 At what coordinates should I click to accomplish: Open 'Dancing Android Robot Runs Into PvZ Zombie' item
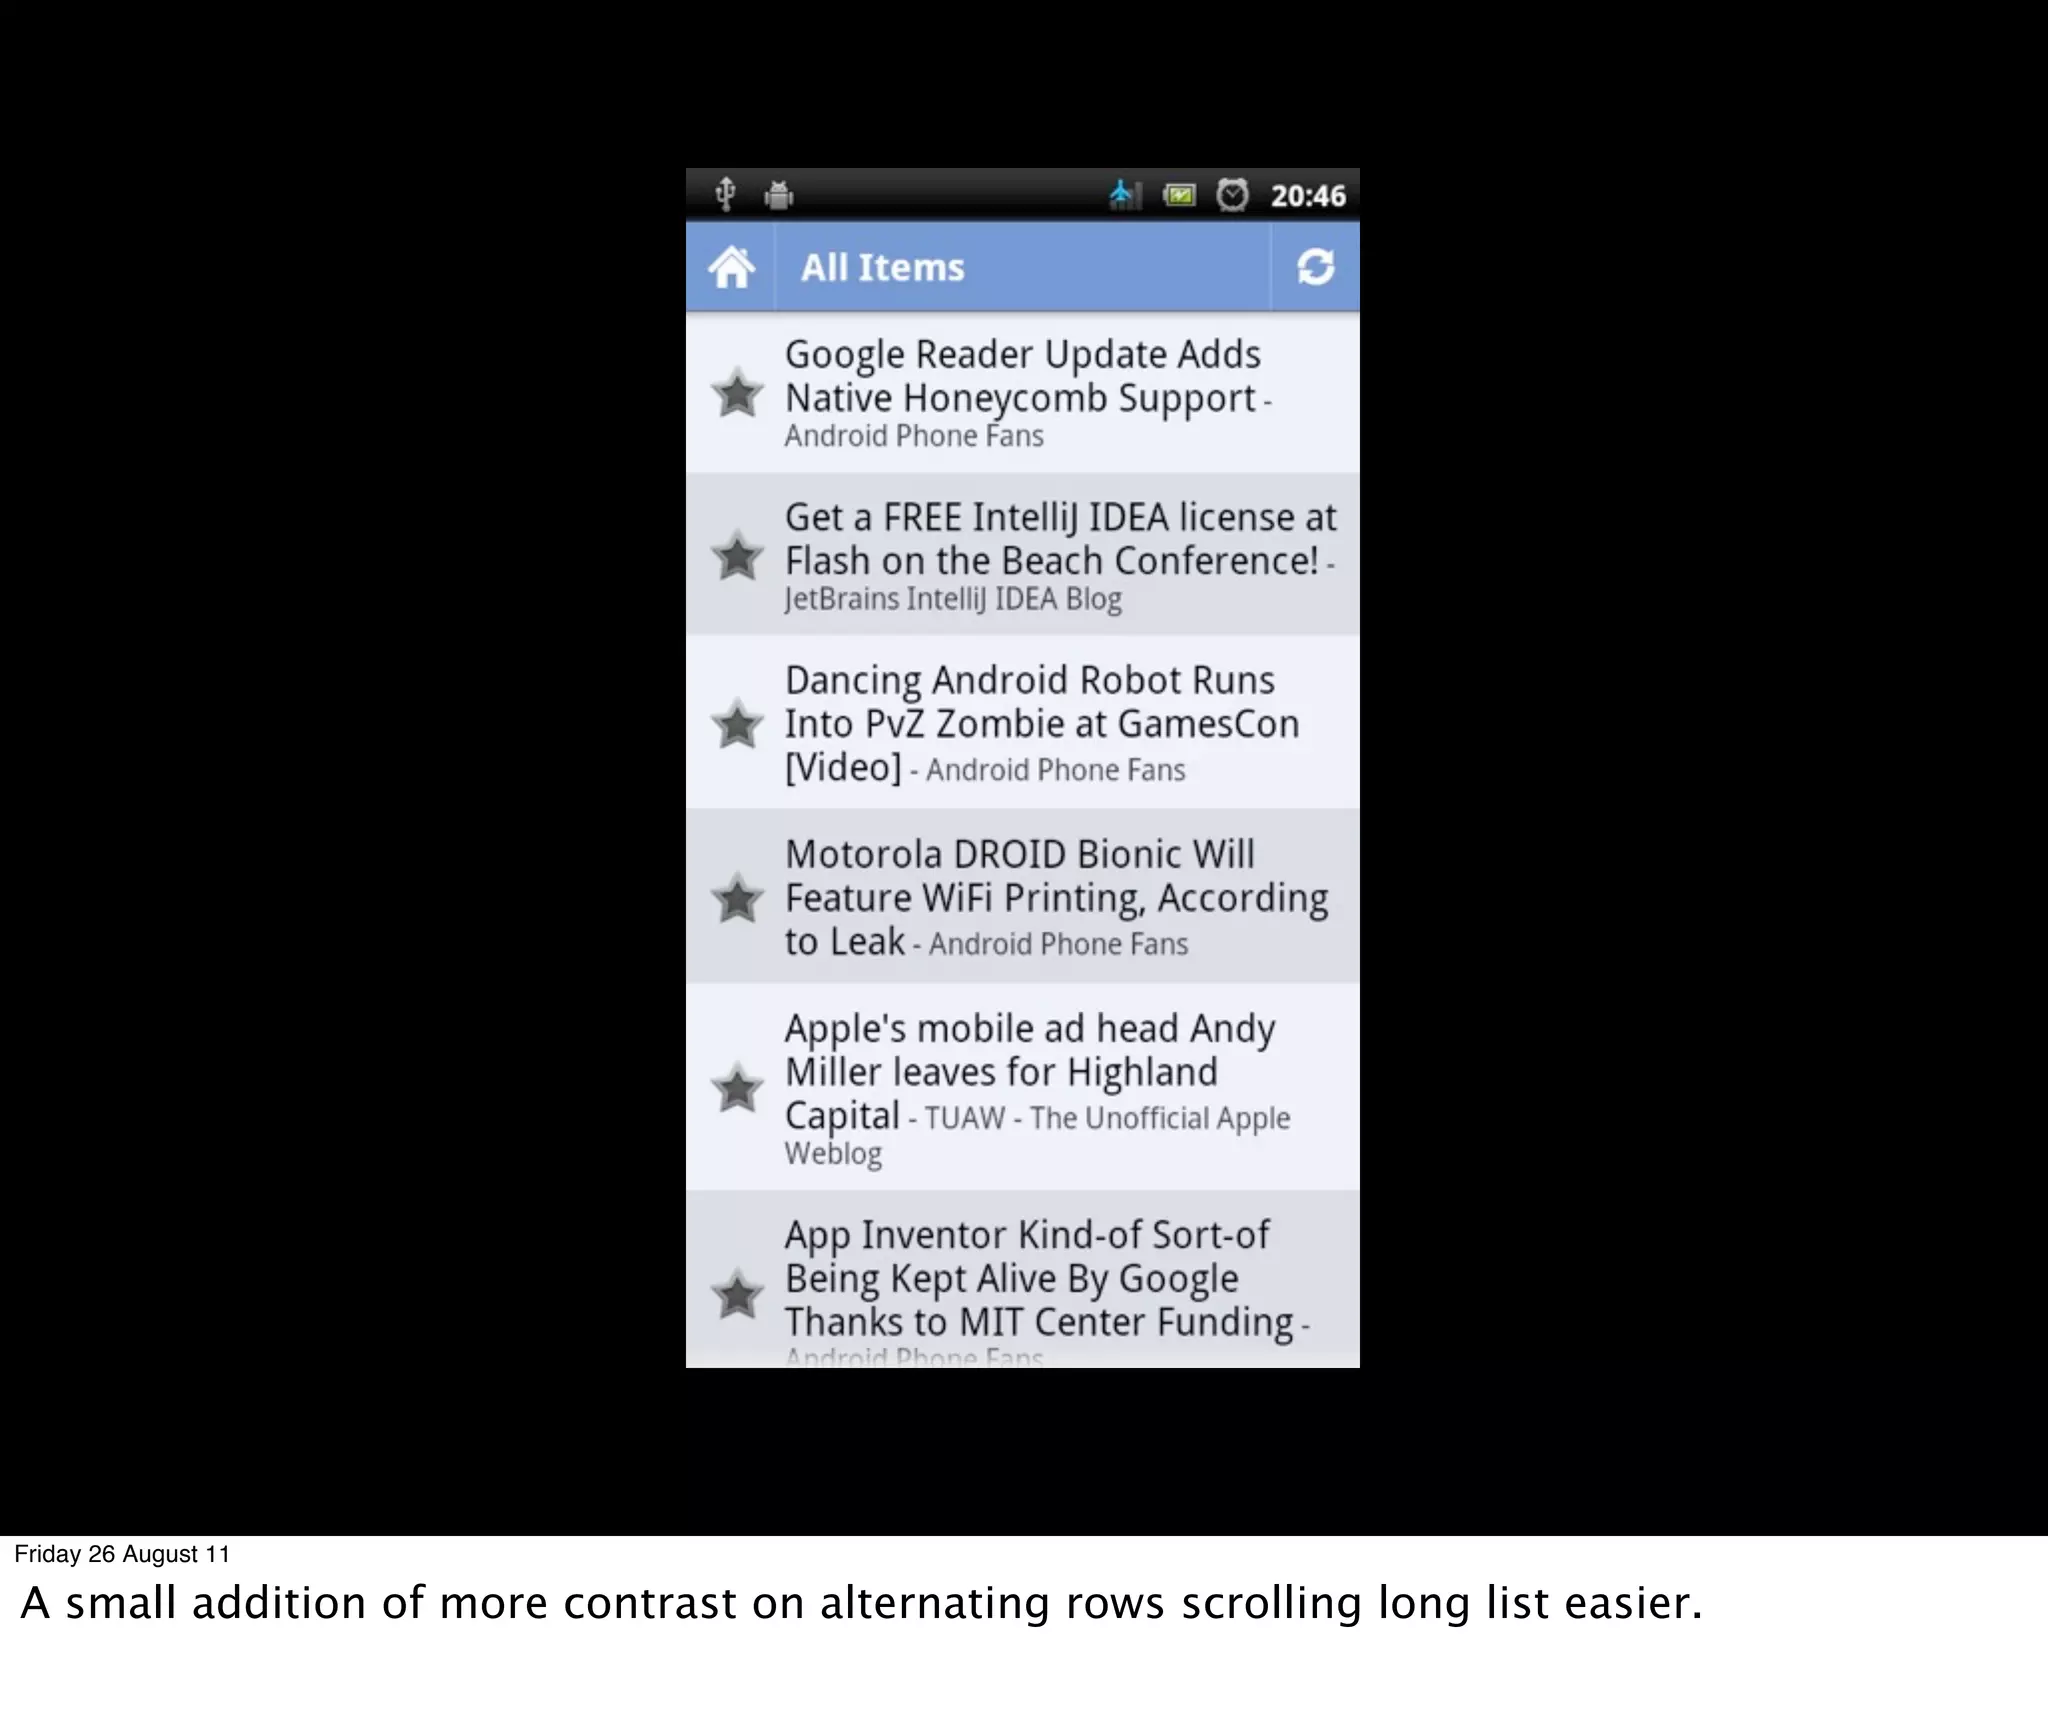pyautogui.click(x=1022, y=723)
